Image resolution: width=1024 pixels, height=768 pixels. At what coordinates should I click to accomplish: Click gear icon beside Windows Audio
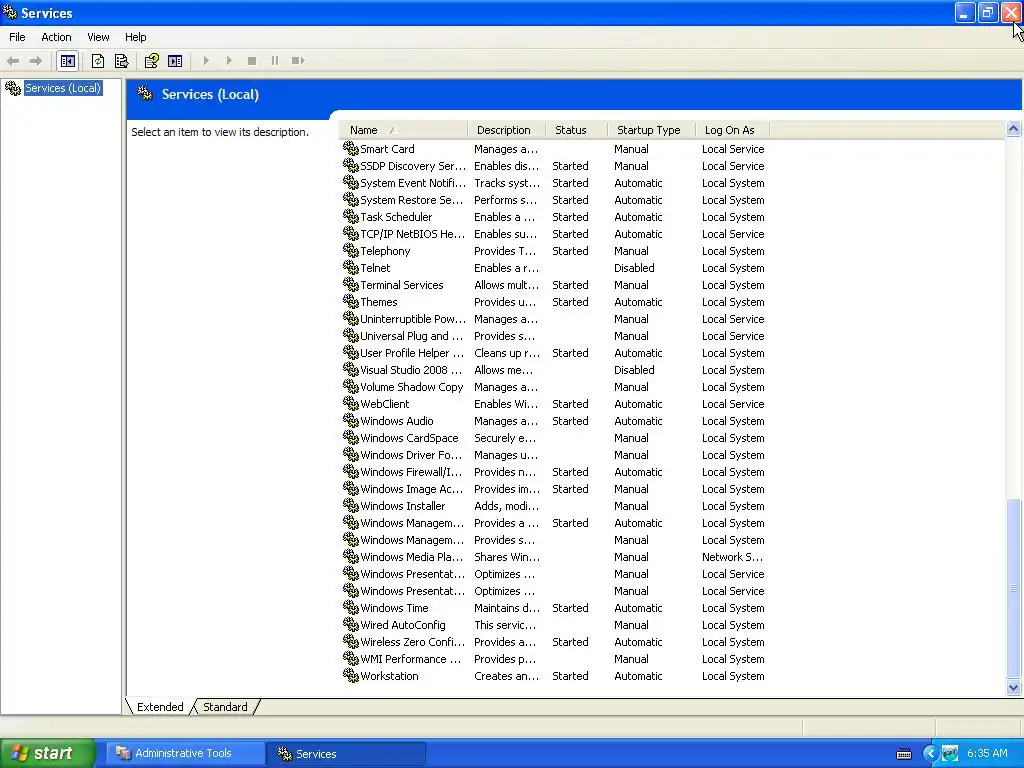[351, 420]
